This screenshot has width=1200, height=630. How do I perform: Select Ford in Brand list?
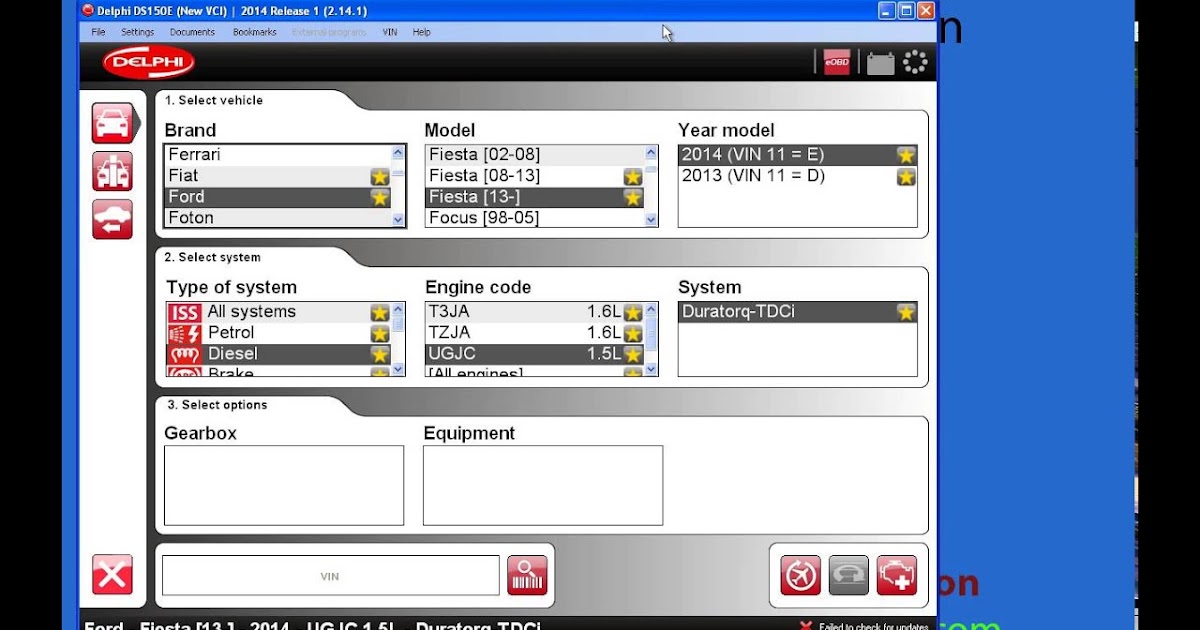tap(277, 197)
